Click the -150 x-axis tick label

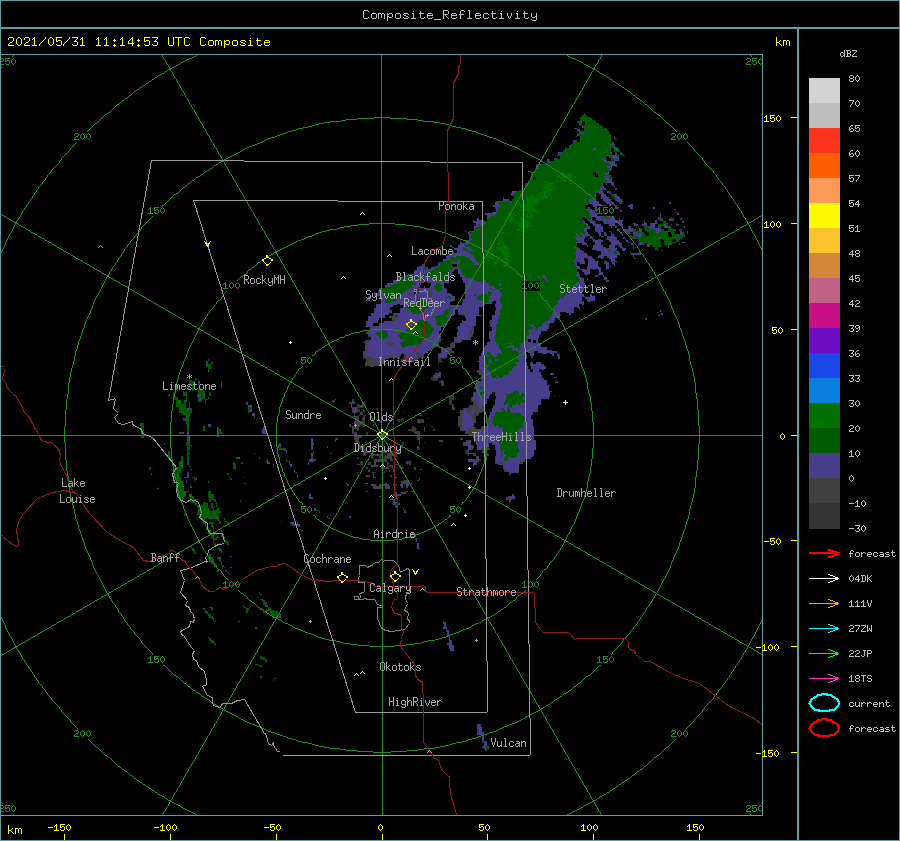(59, 827)
